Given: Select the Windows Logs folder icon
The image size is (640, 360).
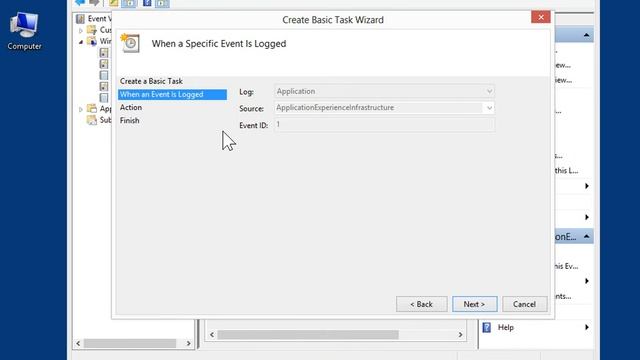Looking at the screenshot, I should click(x=92, y=41).
